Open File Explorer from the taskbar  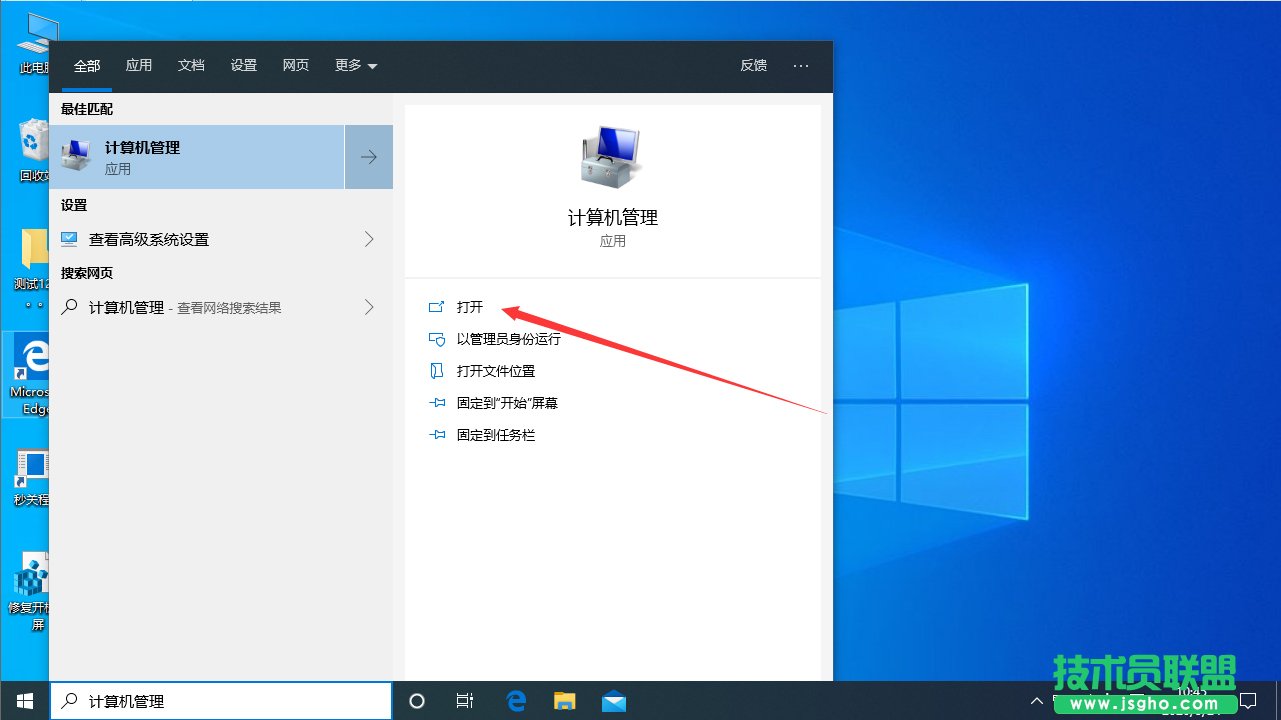(x=565, y=701)
